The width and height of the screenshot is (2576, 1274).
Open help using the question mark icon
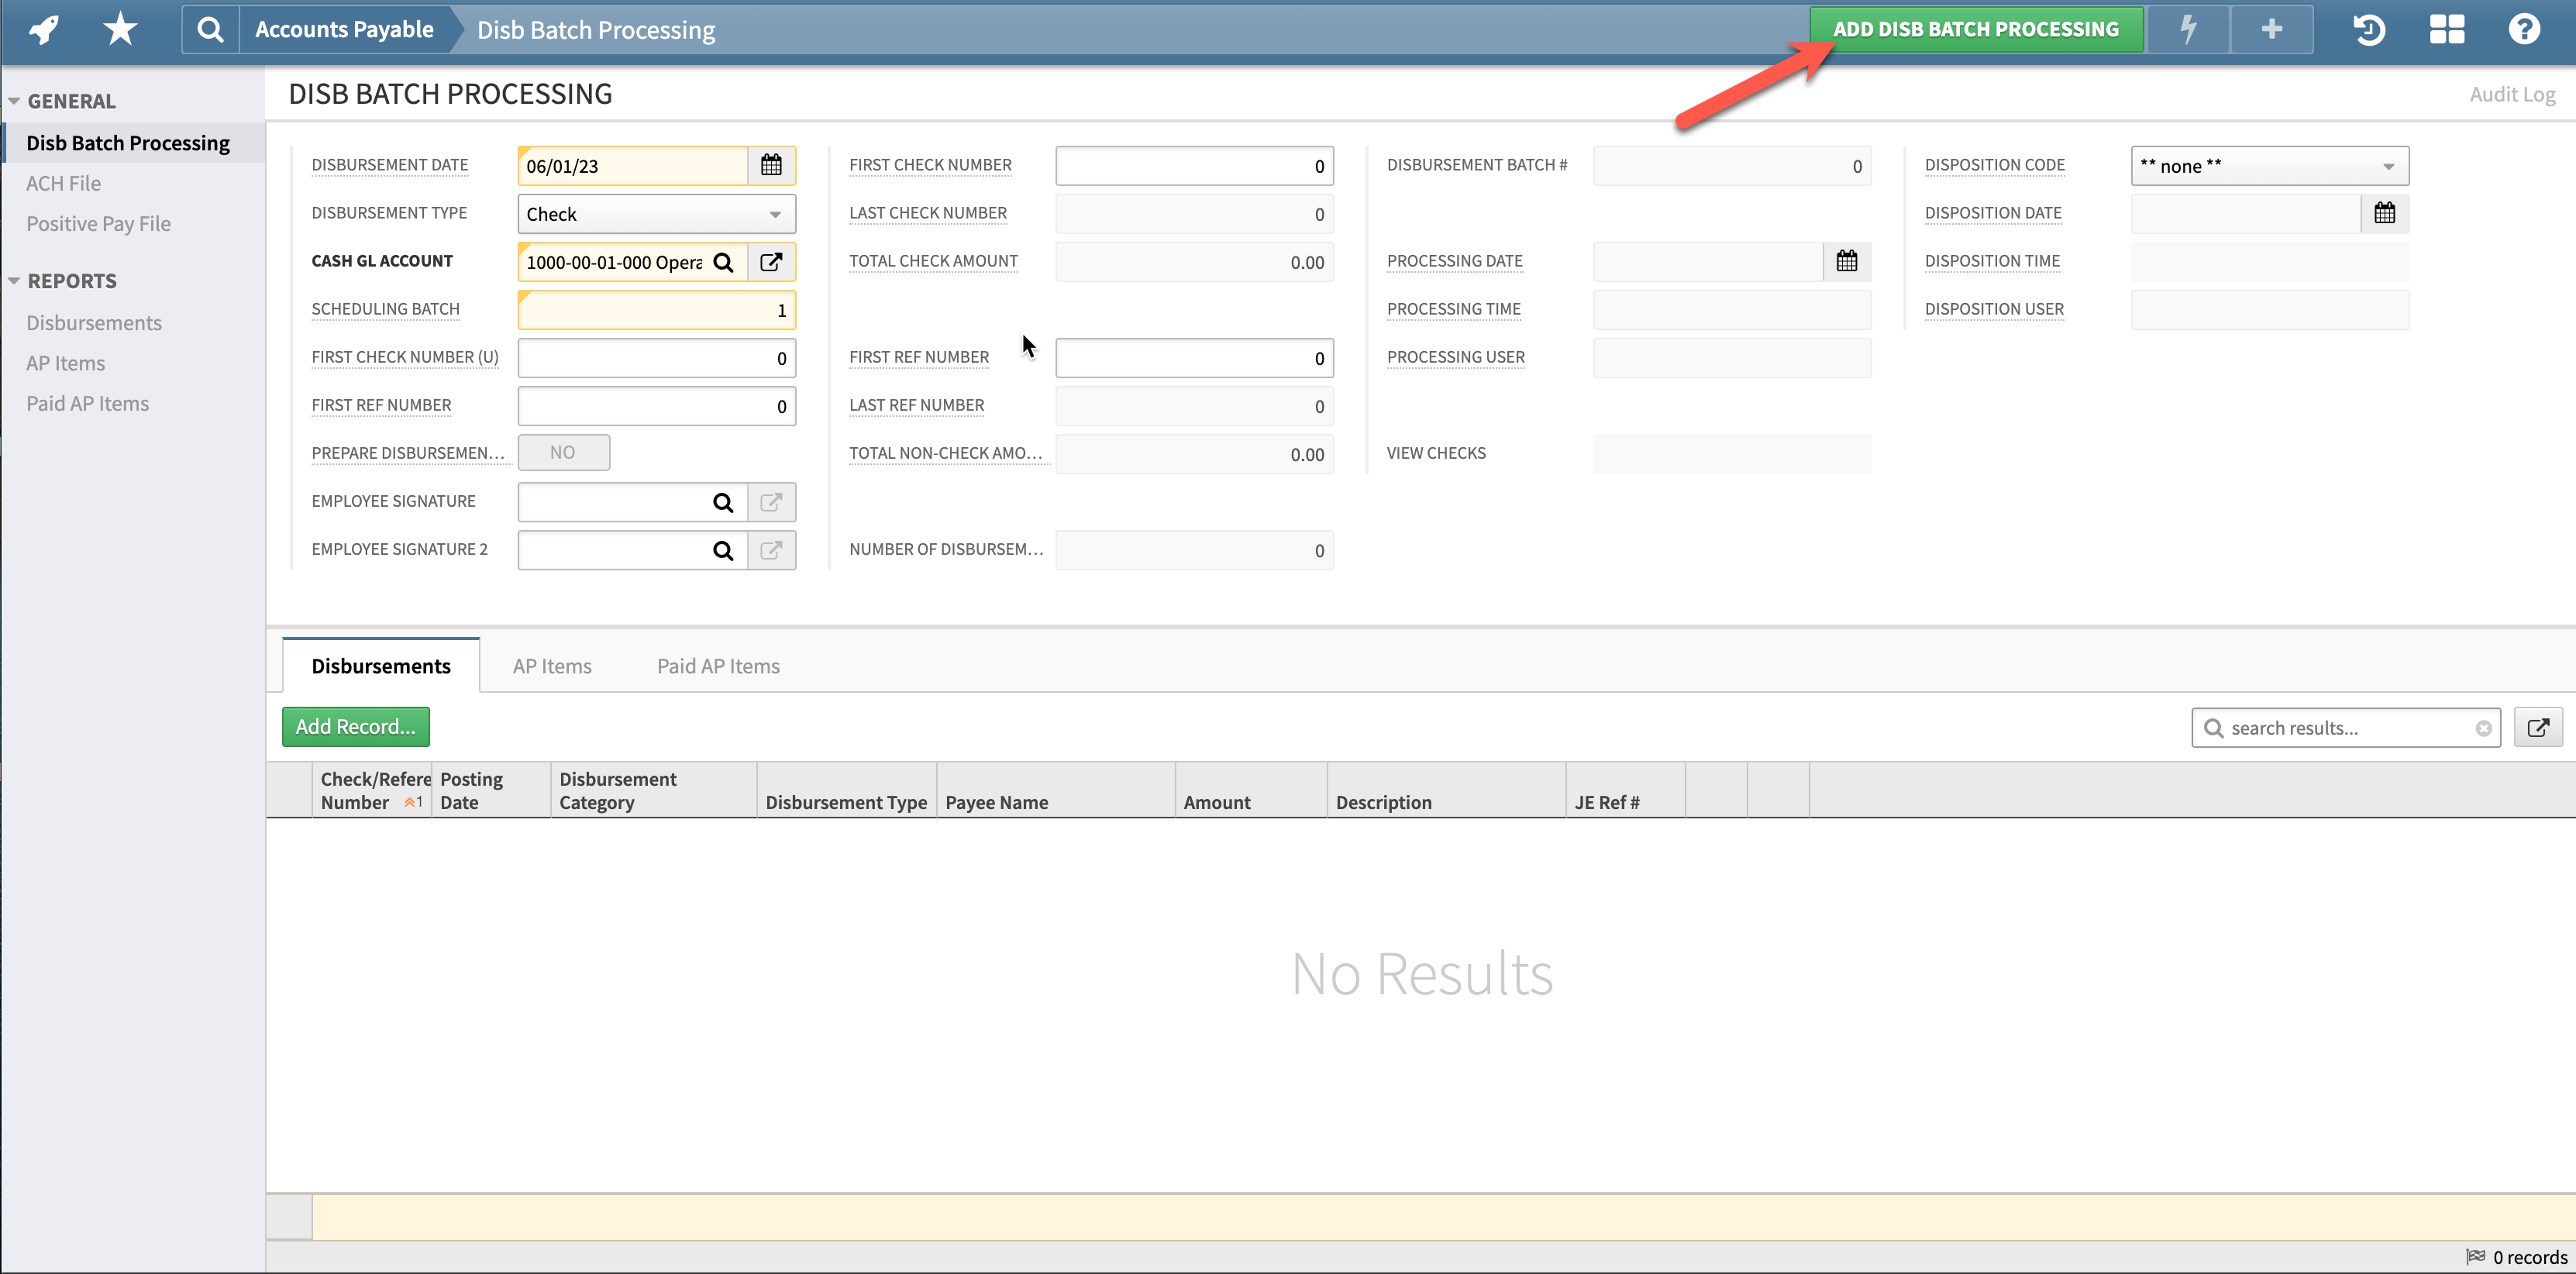2524,29
